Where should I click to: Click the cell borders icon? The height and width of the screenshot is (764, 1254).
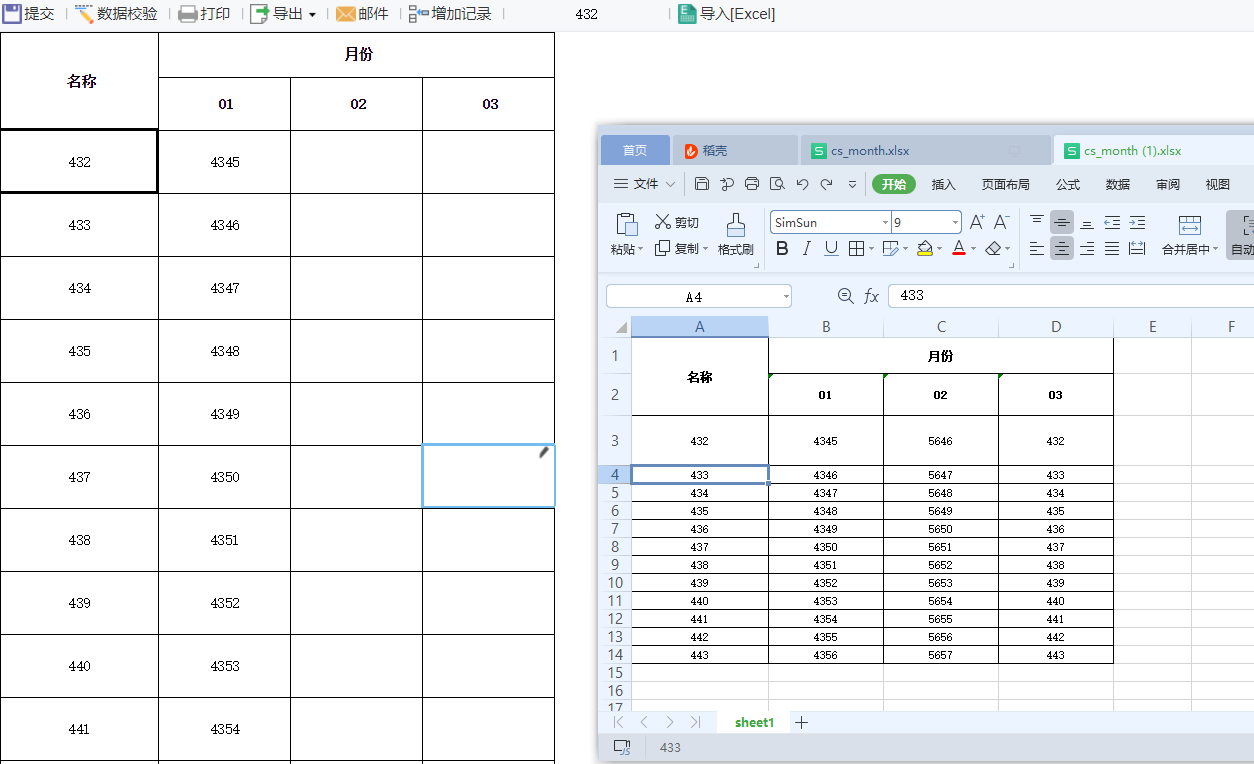(856, 248)
